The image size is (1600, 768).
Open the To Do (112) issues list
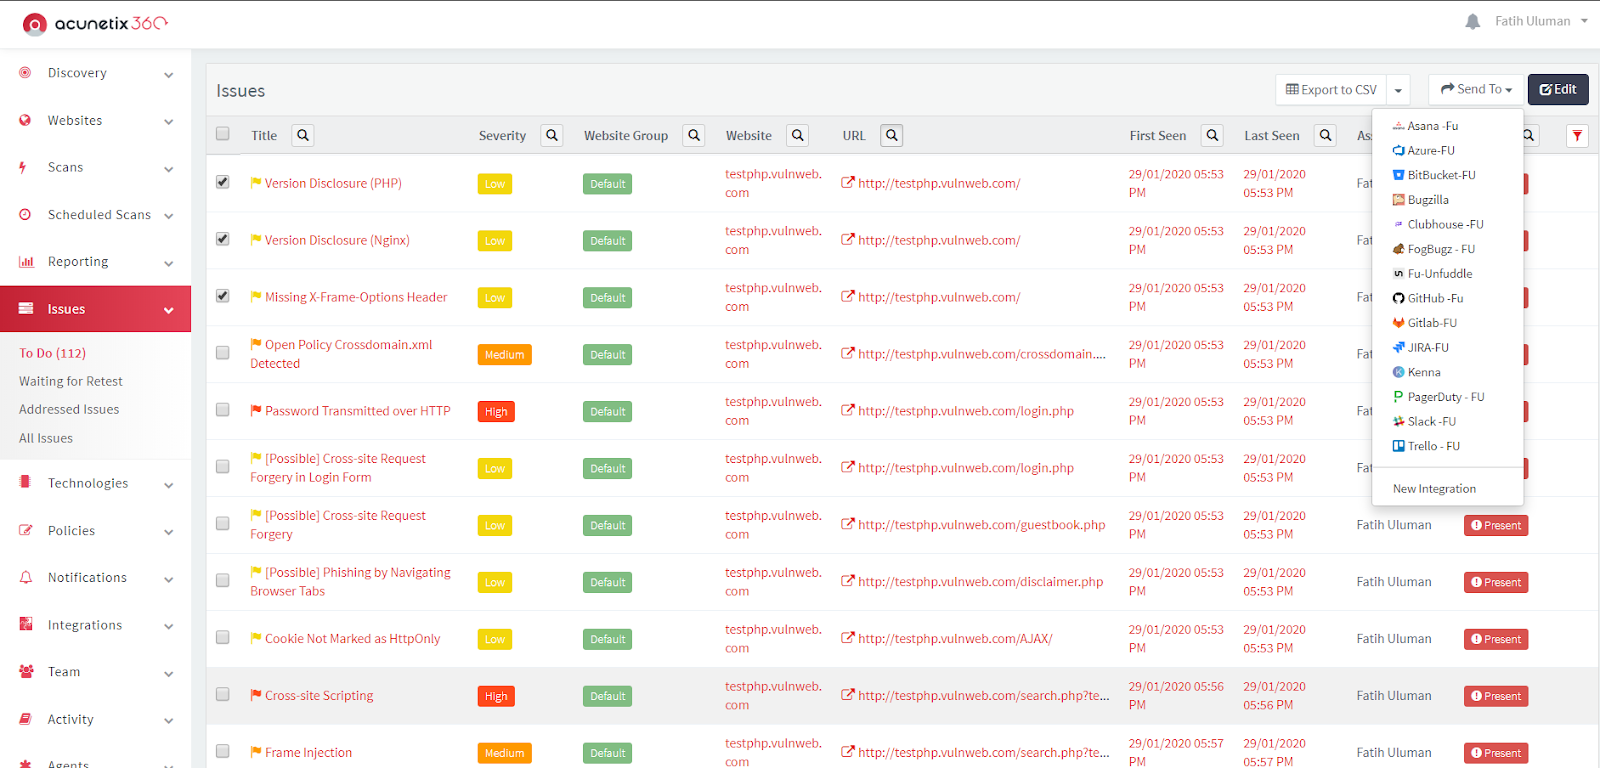click(52, 353)
